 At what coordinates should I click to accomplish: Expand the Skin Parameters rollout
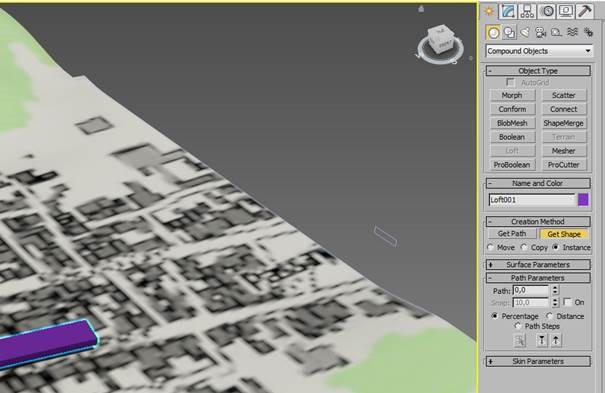538,361
